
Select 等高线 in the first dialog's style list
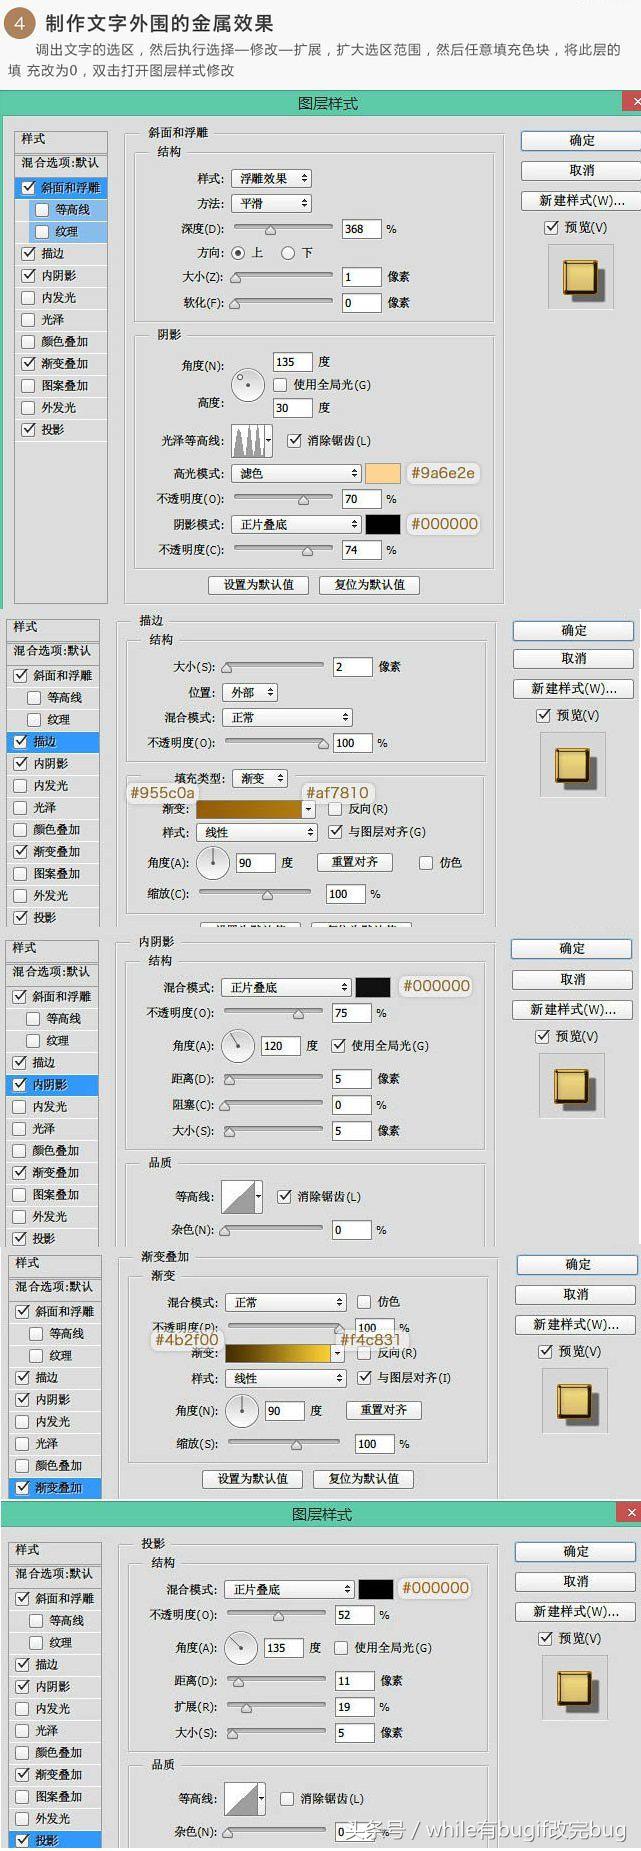coord(68,209)
